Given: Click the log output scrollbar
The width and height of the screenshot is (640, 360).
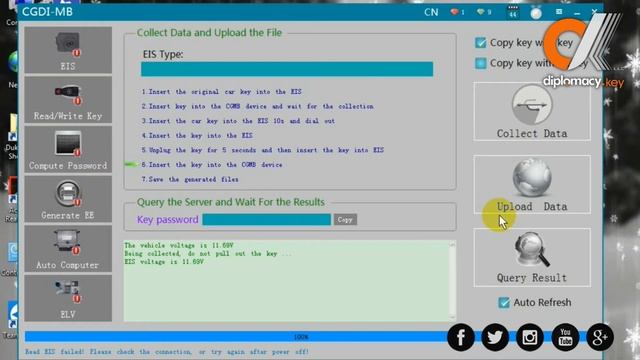Looking at the screenshot, I should pyautogui.click(x=452, y=281).
